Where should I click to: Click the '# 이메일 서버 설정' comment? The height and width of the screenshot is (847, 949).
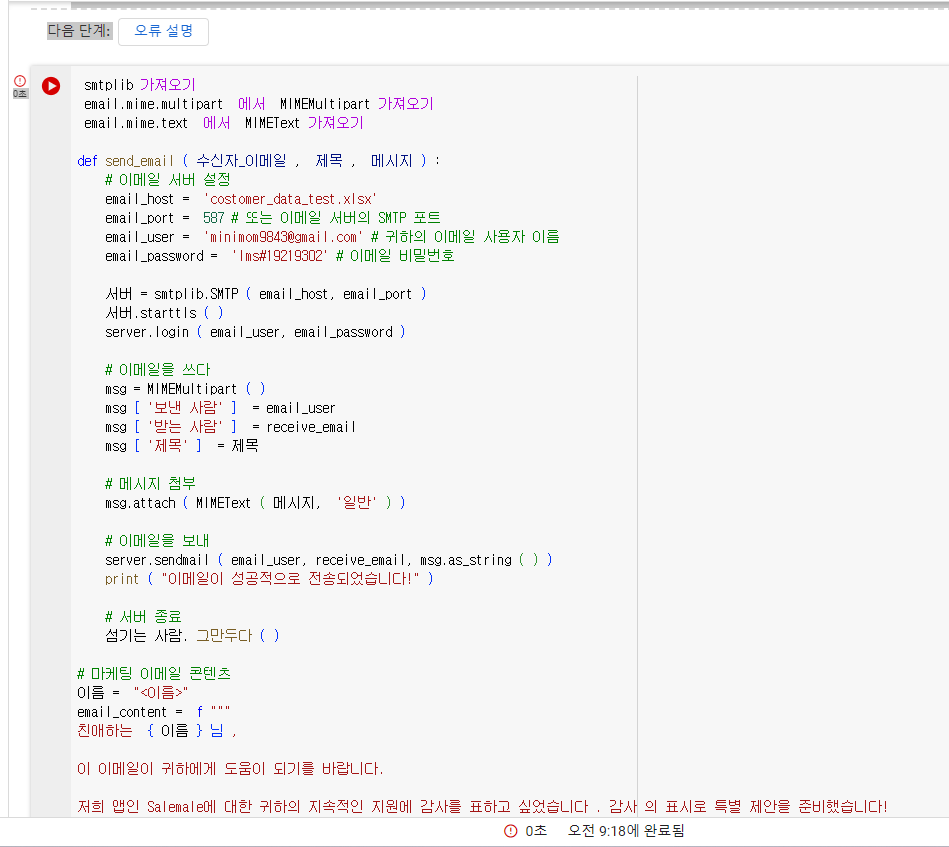[168, 180]
